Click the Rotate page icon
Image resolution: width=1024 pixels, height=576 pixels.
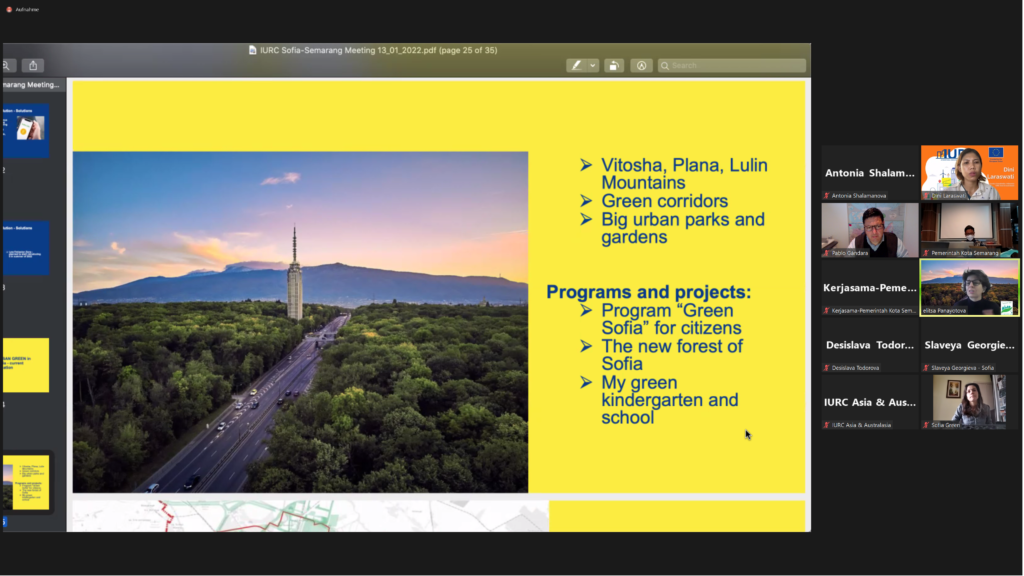[x=615, y=65]
